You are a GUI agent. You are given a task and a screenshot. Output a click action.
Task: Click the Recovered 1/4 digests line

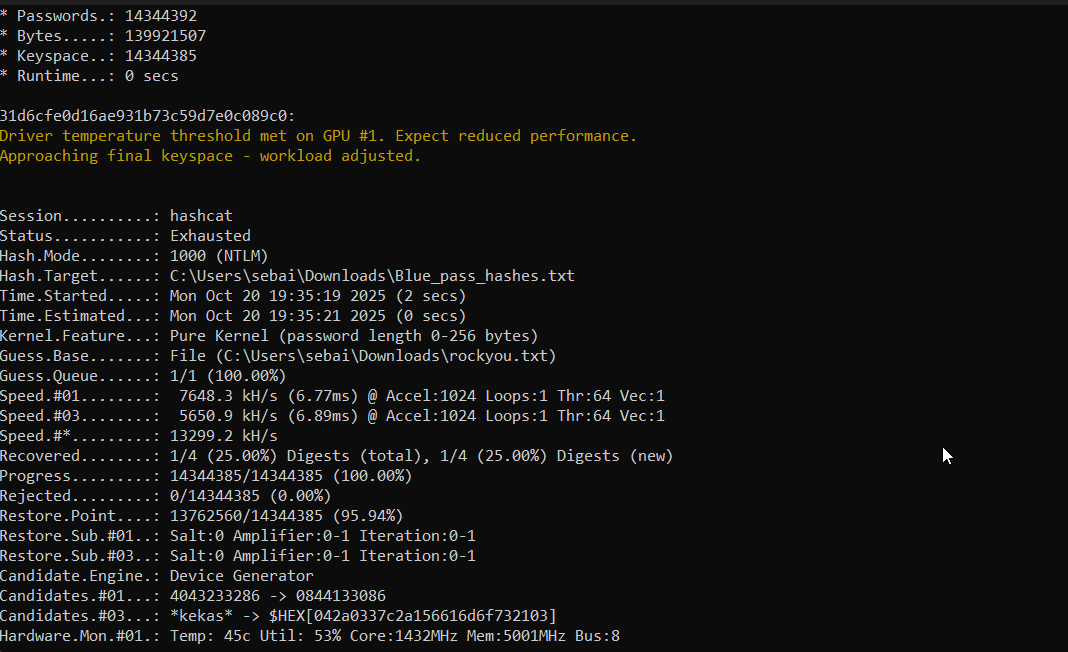pyautogui.click(x=336, y=456)
